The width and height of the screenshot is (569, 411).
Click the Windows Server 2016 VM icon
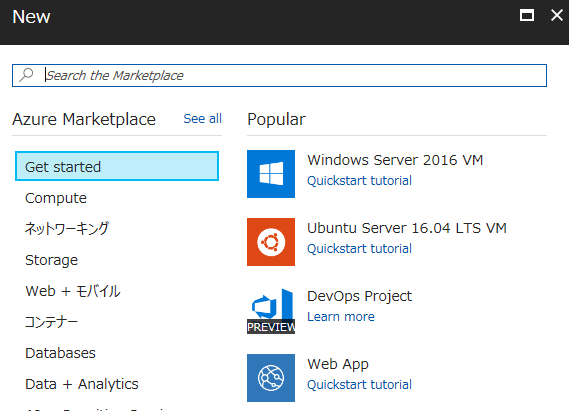[x=271, y=174]
